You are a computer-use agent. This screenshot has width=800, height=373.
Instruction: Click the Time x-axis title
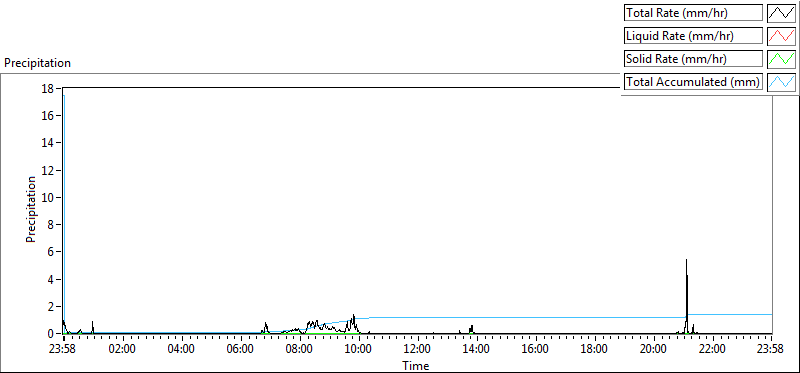[x=416, y=365]
